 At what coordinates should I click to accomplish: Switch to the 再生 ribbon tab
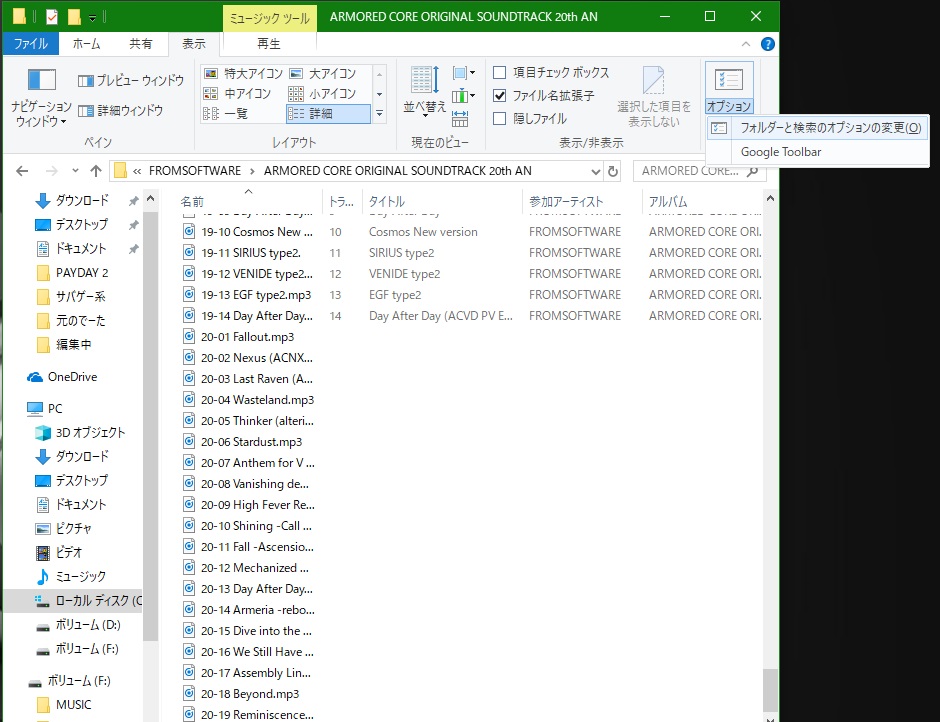point(269,44)
